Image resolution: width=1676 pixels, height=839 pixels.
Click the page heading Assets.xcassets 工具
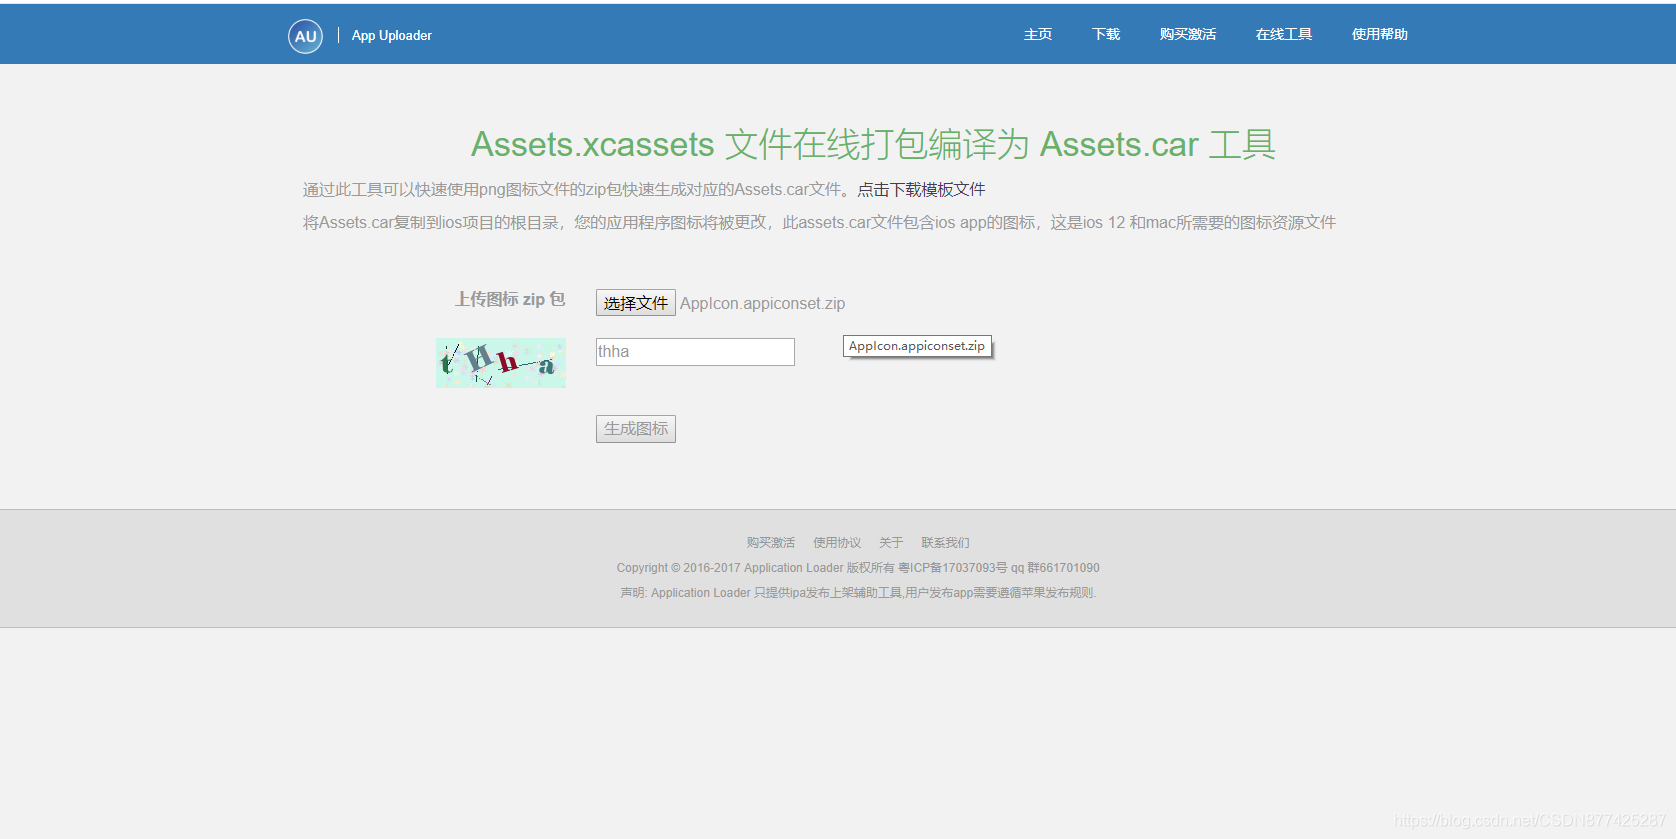[873, 145]
